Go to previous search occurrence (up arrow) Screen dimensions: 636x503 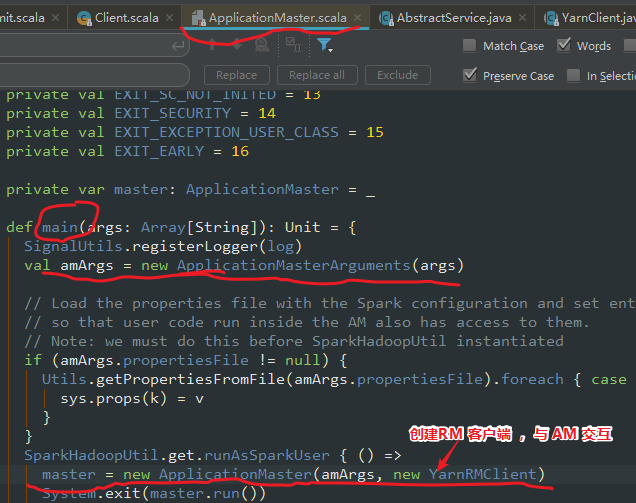(x=212, y=45)
